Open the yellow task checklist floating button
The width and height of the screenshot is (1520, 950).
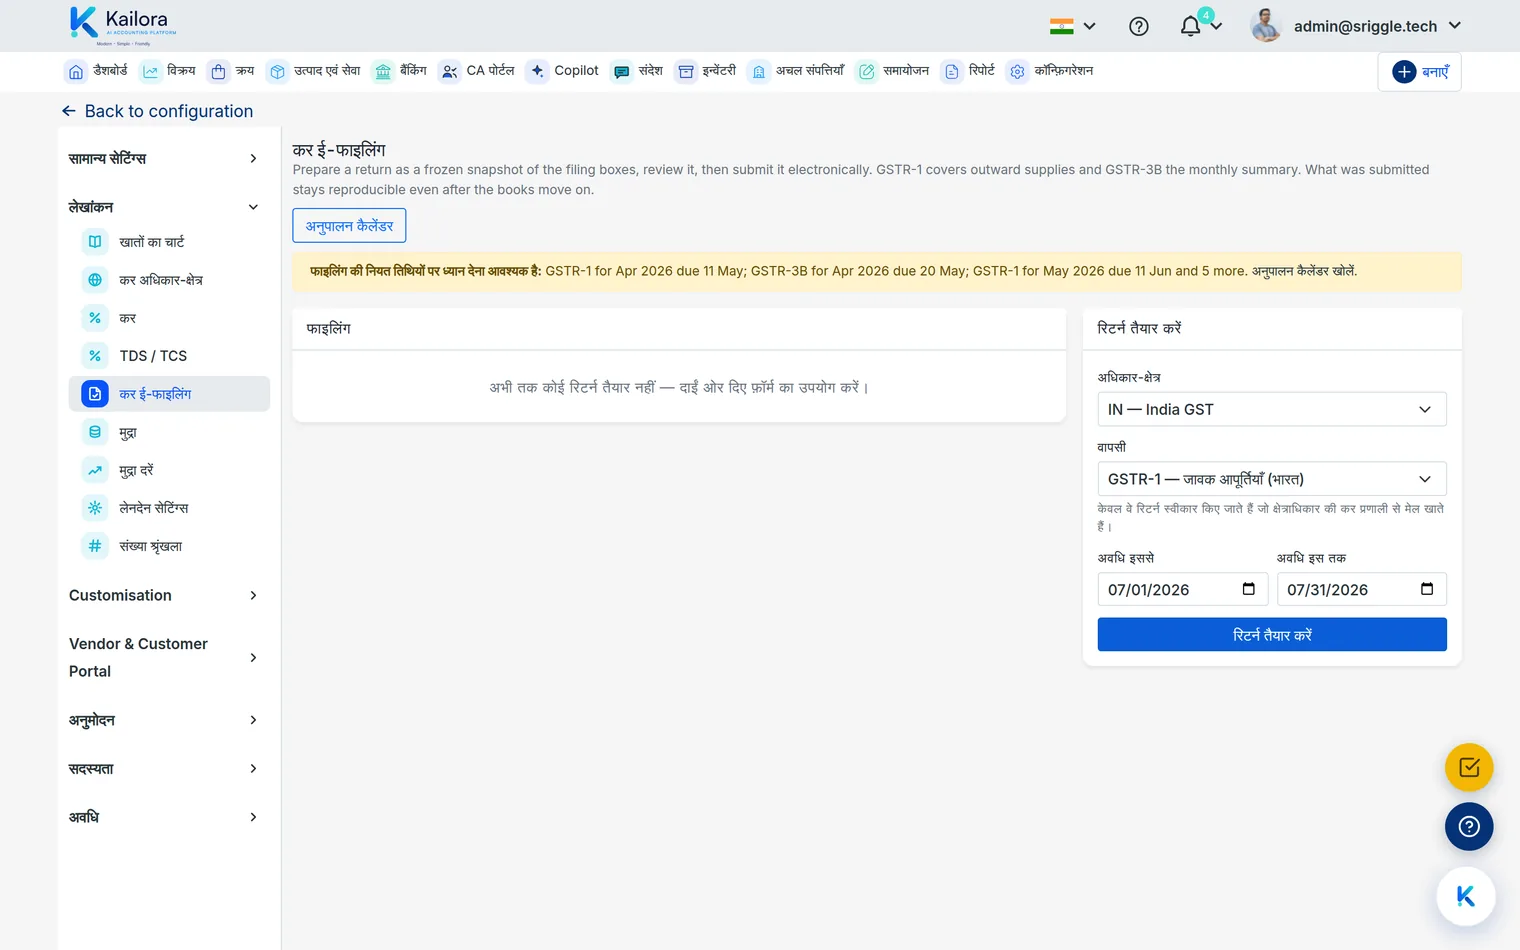(1469, 768)
